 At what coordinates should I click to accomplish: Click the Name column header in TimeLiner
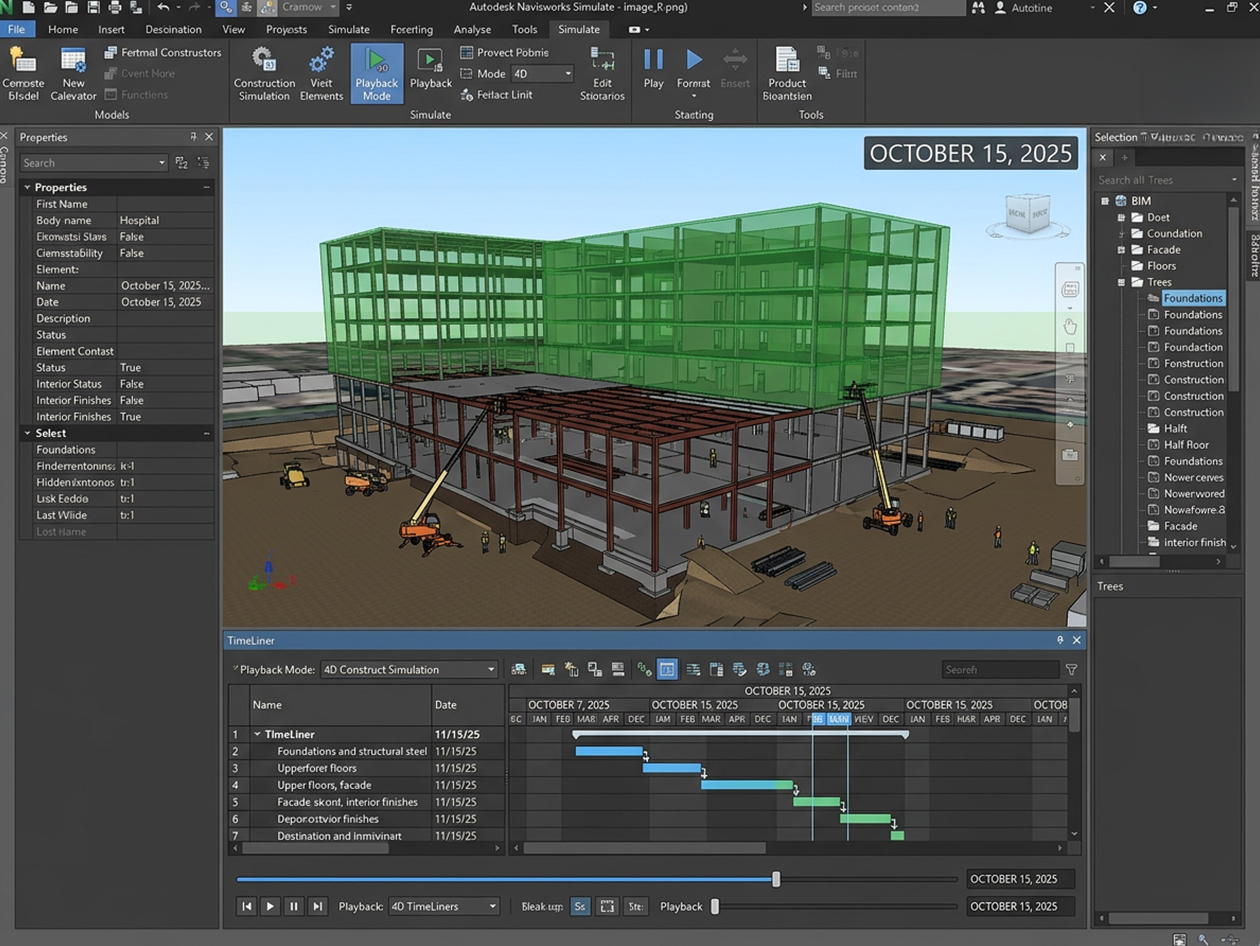(x=340, y=705)
